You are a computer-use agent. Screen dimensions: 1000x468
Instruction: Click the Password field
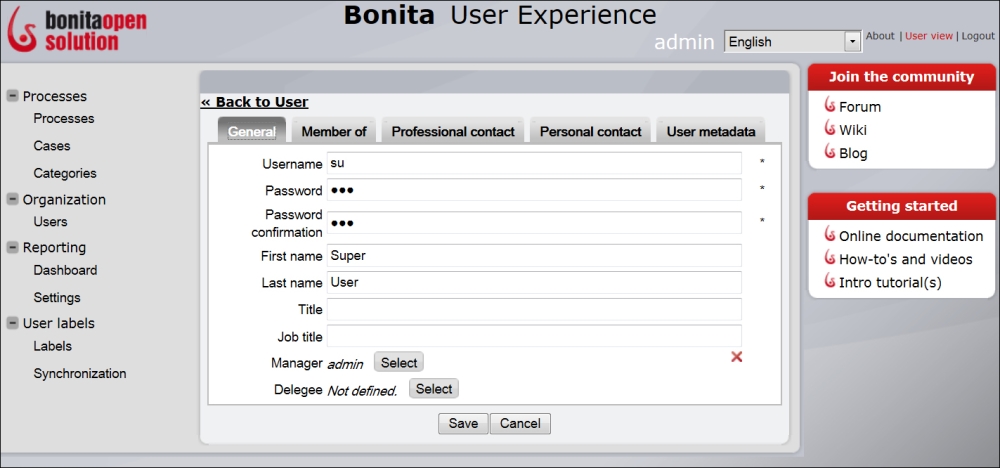534,190
